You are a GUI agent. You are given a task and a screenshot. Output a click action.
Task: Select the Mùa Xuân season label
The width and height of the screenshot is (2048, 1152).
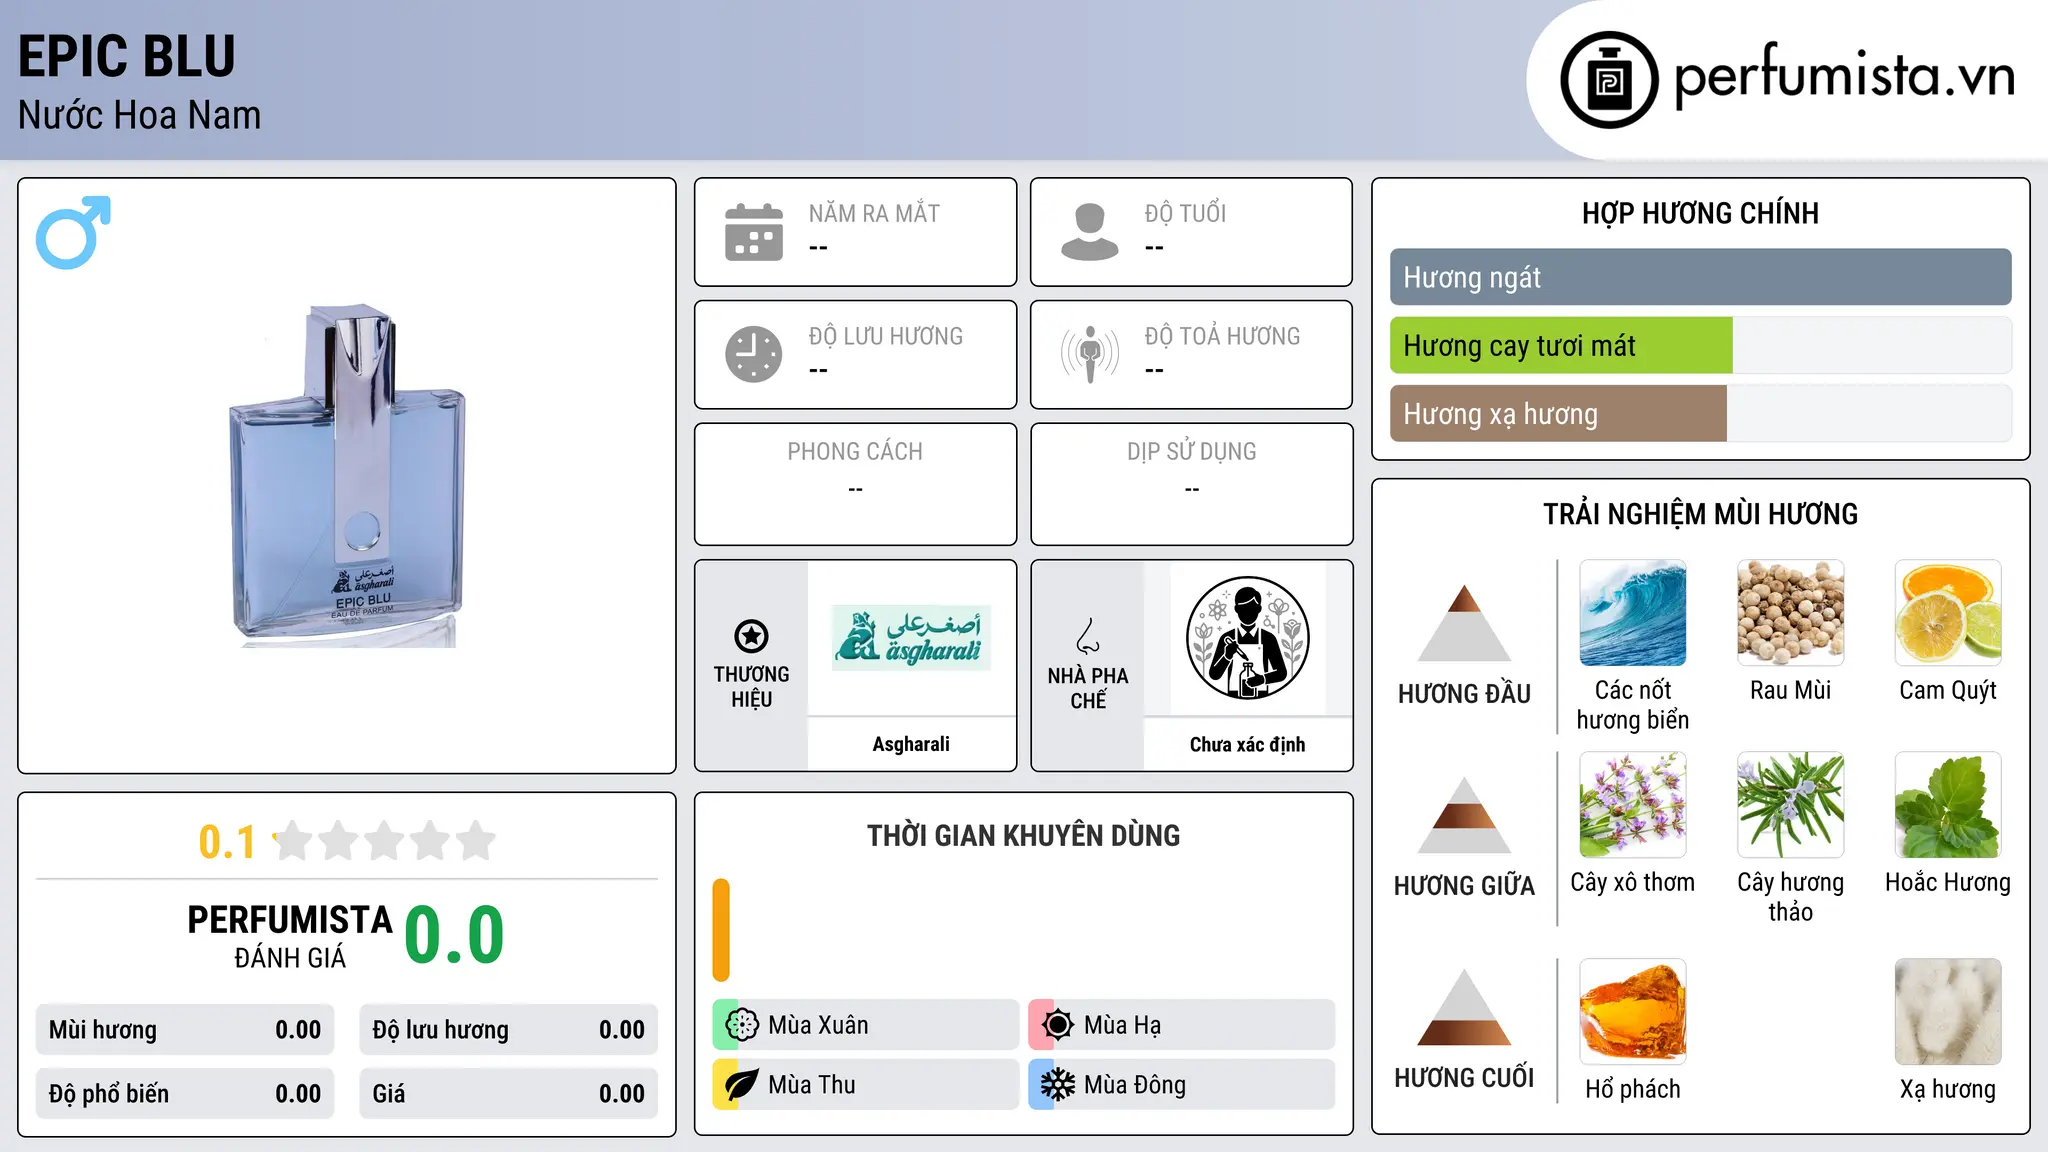[818, 1025]
